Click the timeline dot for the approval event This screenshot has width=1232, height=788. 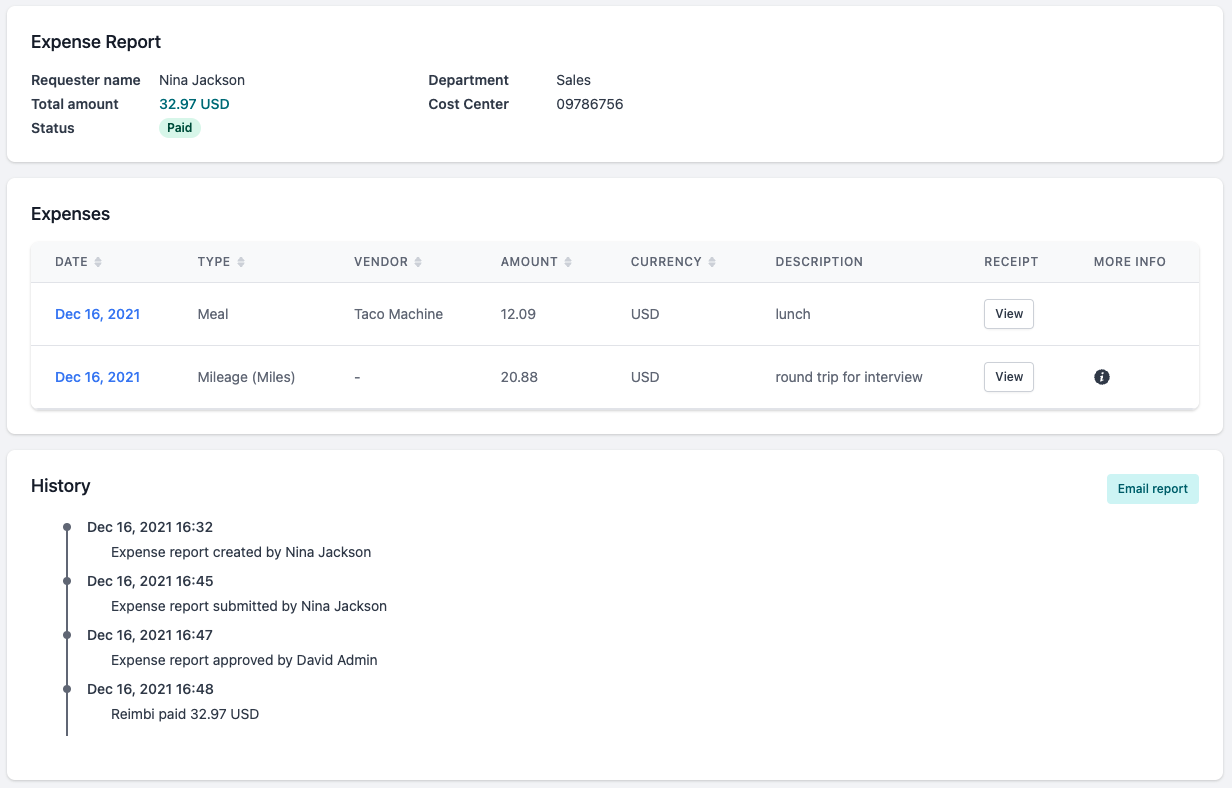67,635
